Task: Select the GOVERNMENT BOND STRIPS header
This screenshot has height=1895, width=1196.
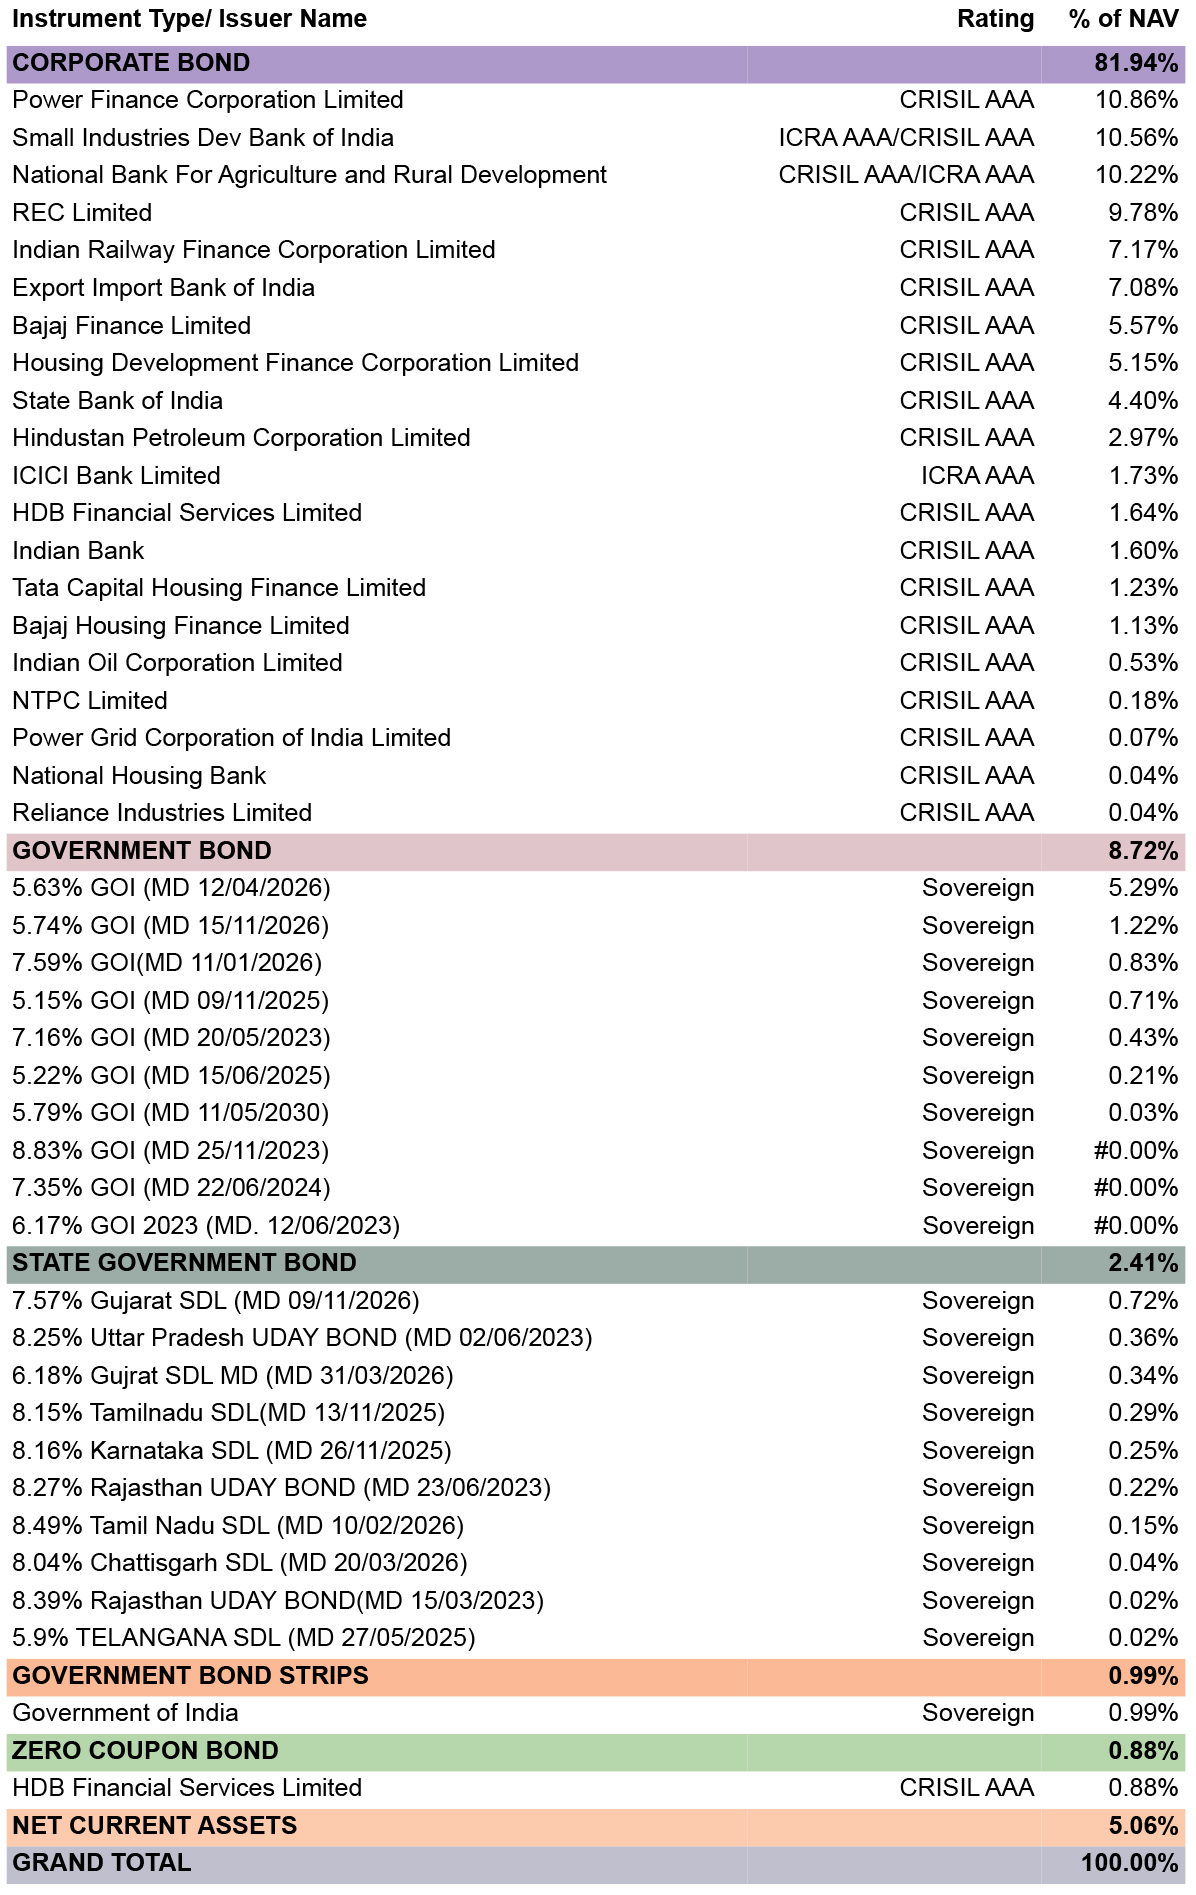Action: 596,1676
